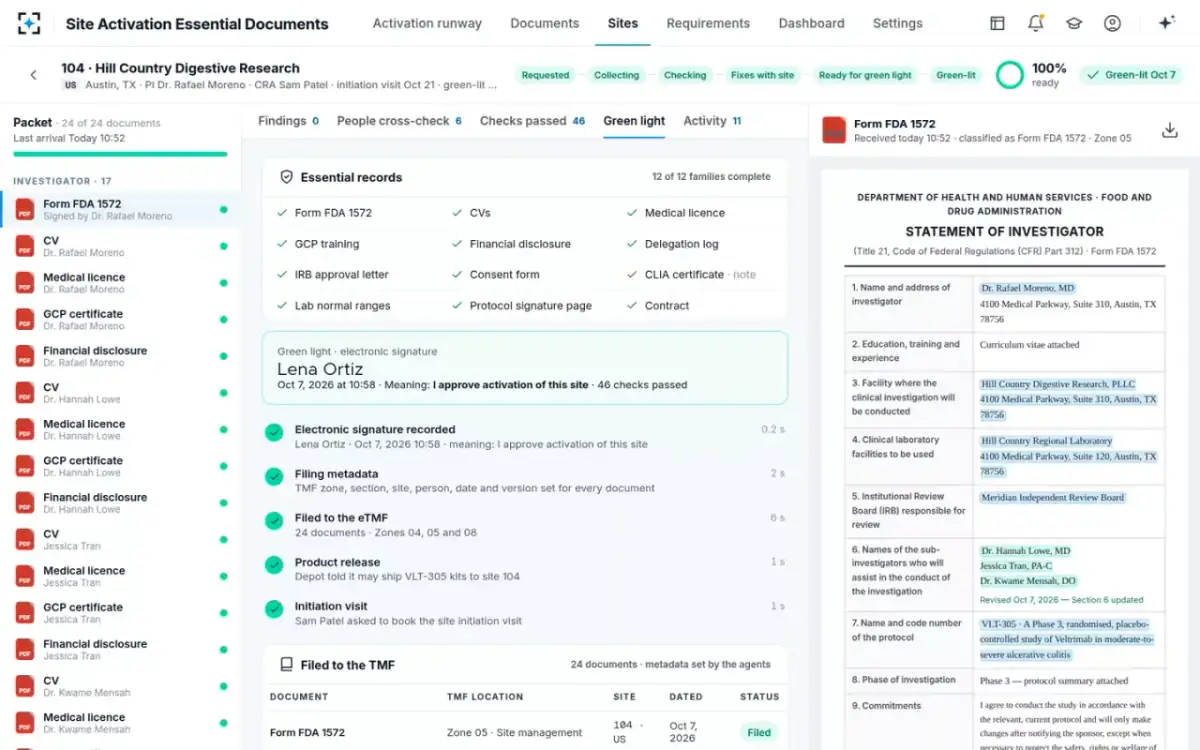Click the US country tag

70,86
